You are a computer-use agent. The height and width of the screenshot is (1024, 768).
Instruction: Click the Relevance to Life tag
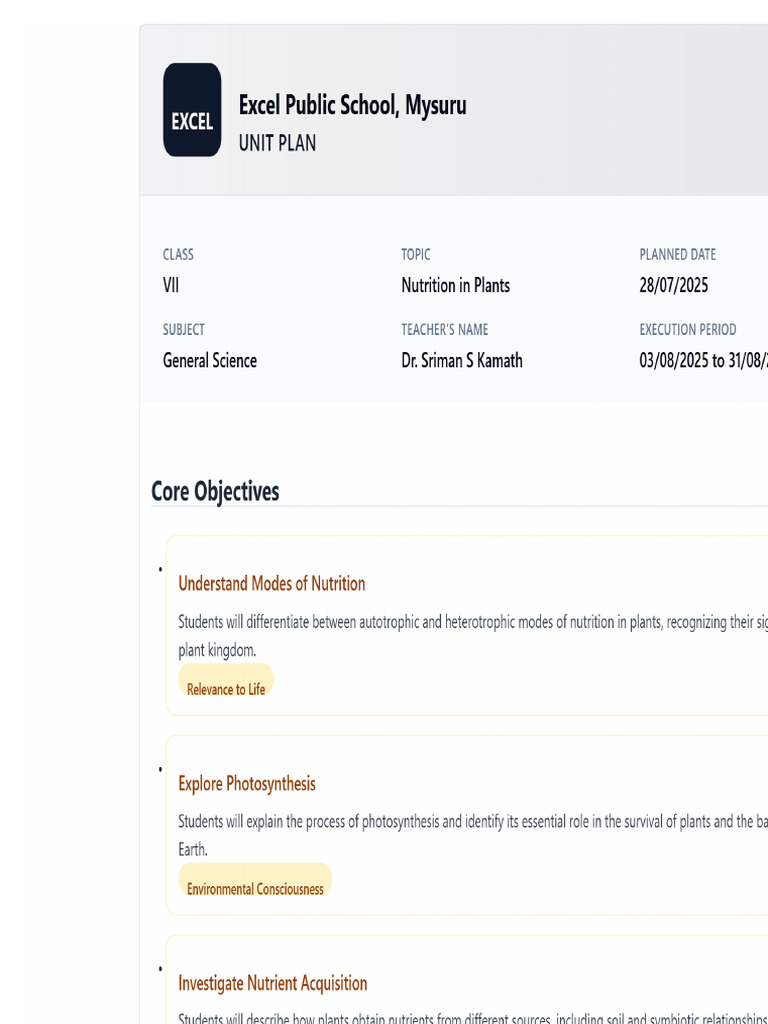coord(226,689)
